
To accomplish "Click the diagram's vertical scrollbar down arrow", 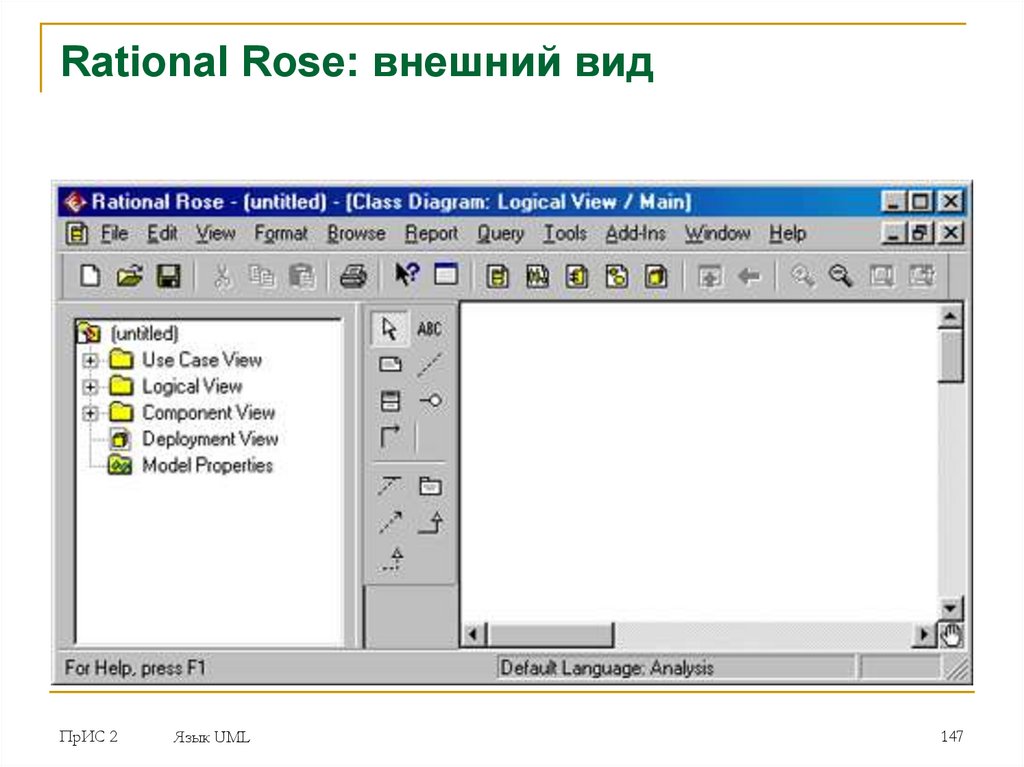I will (x=950, y=608).
